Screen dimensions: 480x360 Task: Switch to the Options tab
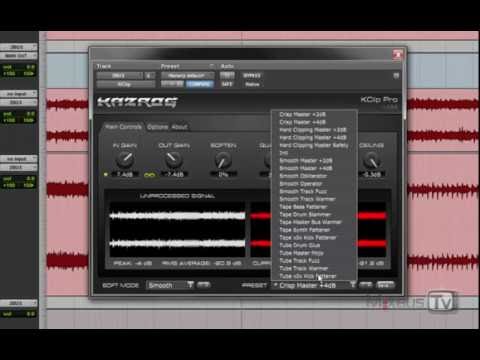coord(158,127)
